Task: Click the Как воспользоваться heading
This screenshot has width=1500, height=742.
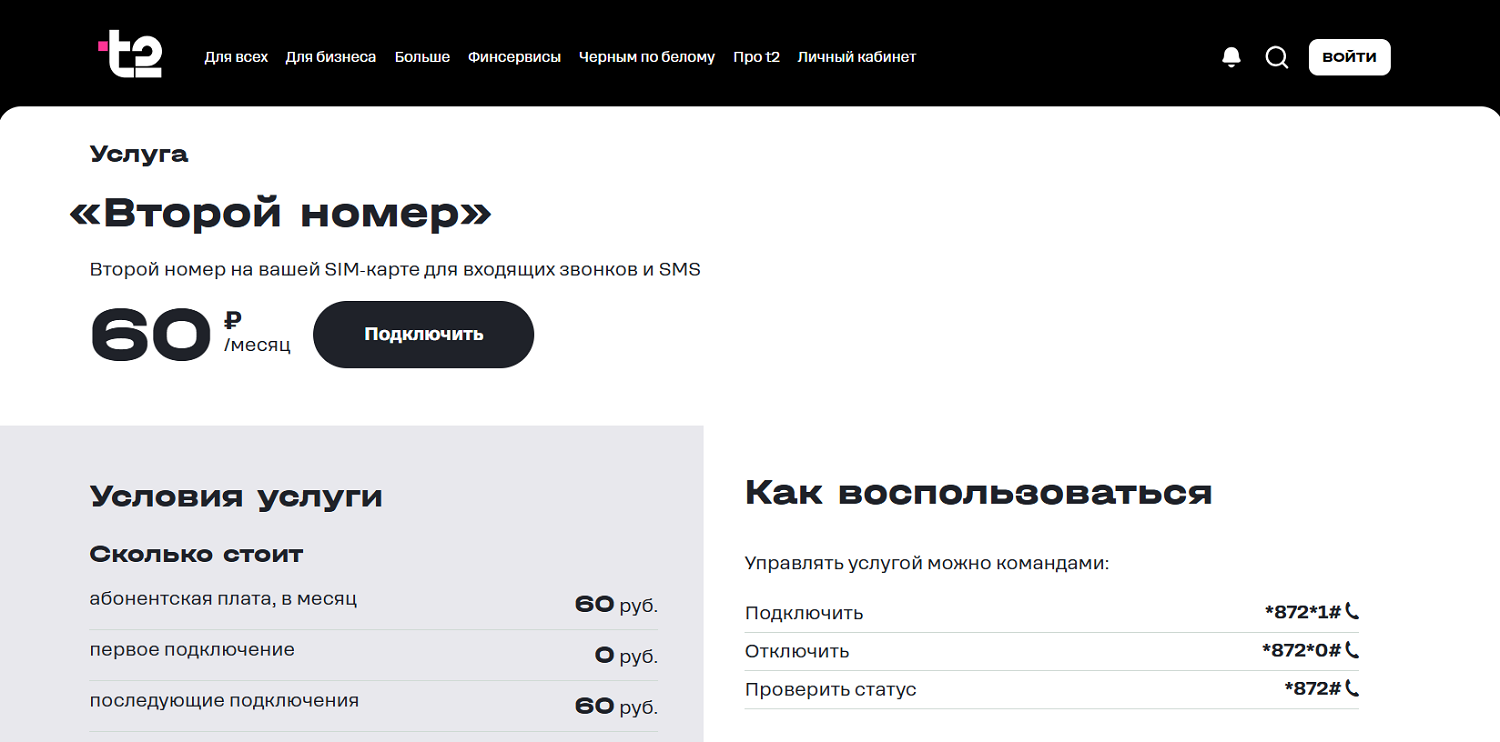Action: coord(978,492)
